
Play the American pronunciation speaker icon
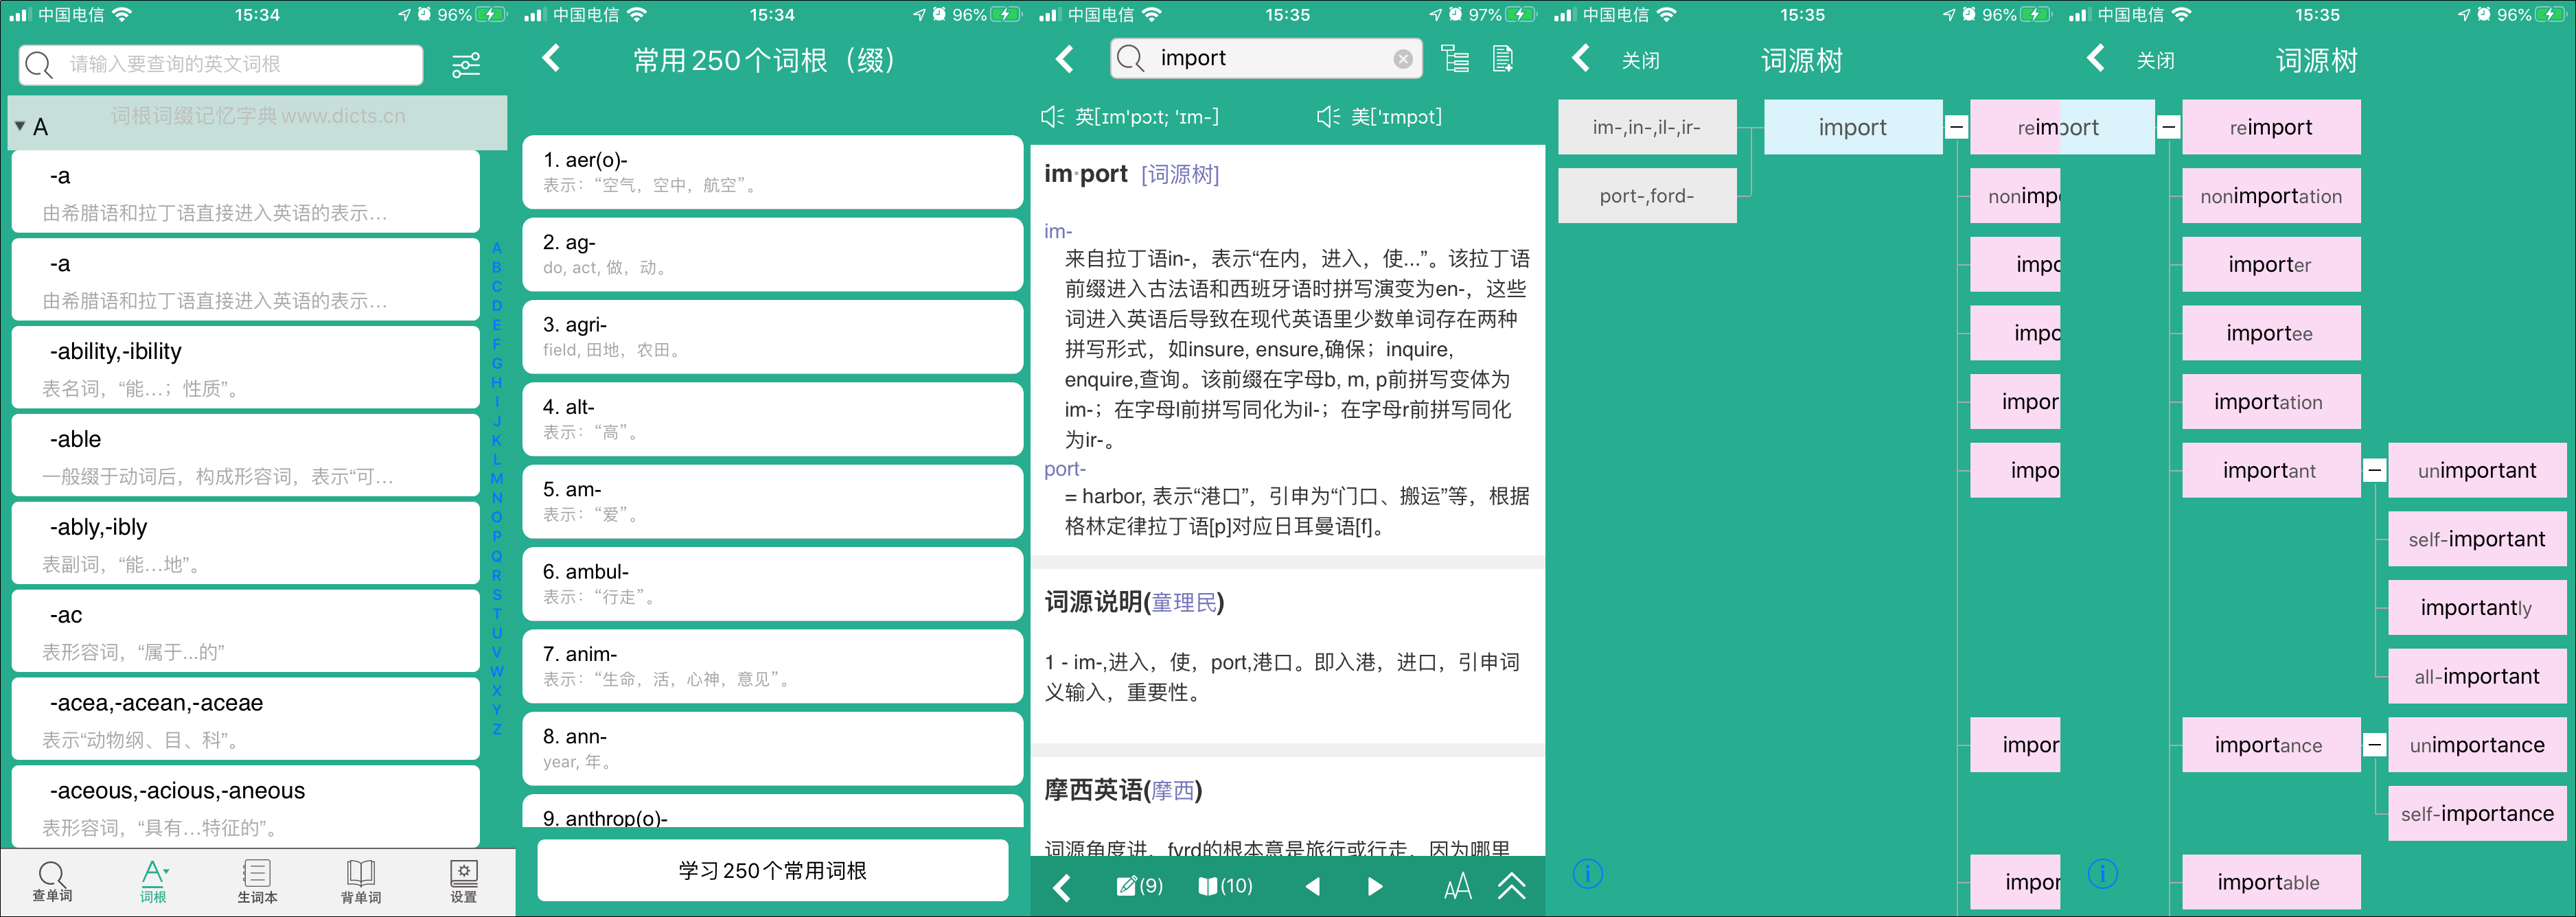[1327, 117]
